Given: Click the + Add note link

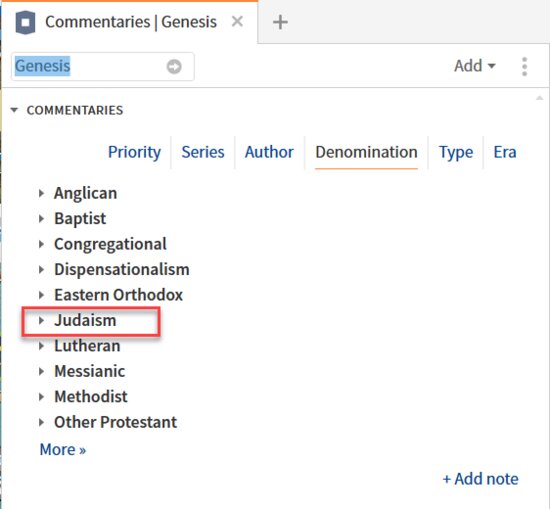Looking at the screenshot, I should pyautogui.click(x=480, y=479).
